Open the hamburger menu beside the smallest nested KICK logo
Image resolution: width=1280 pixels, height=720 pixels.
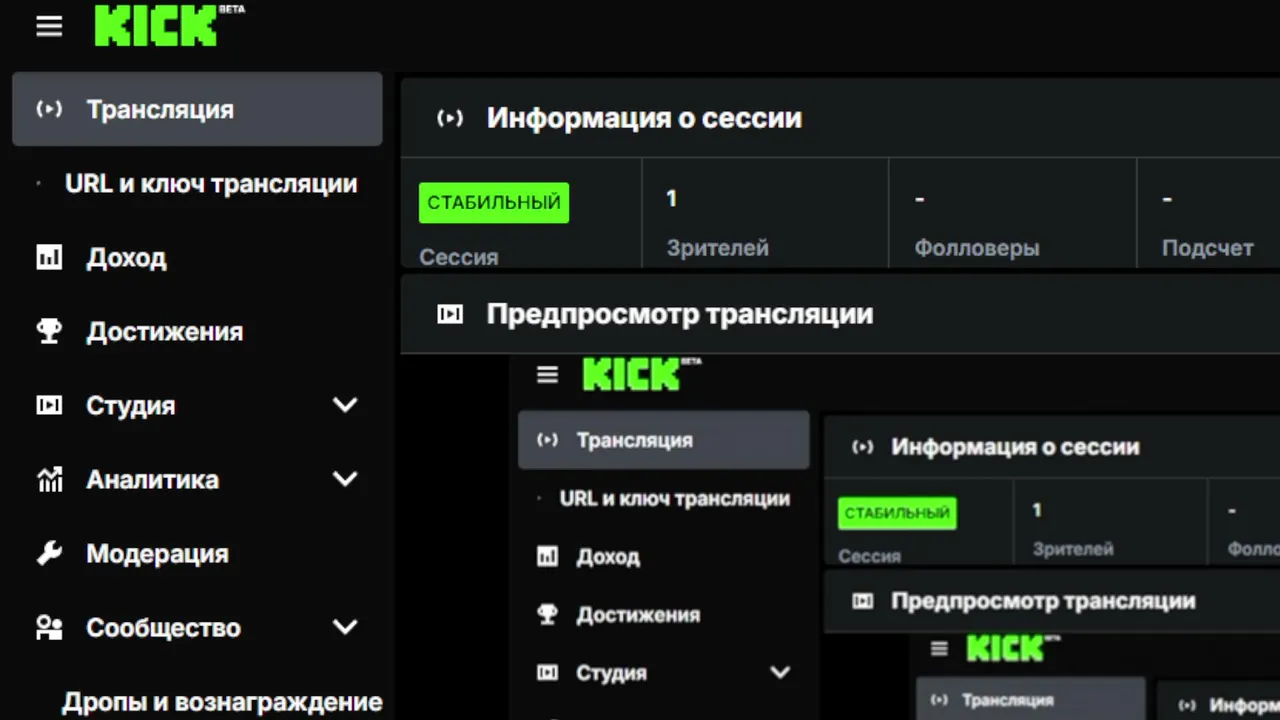click(939, 650)
